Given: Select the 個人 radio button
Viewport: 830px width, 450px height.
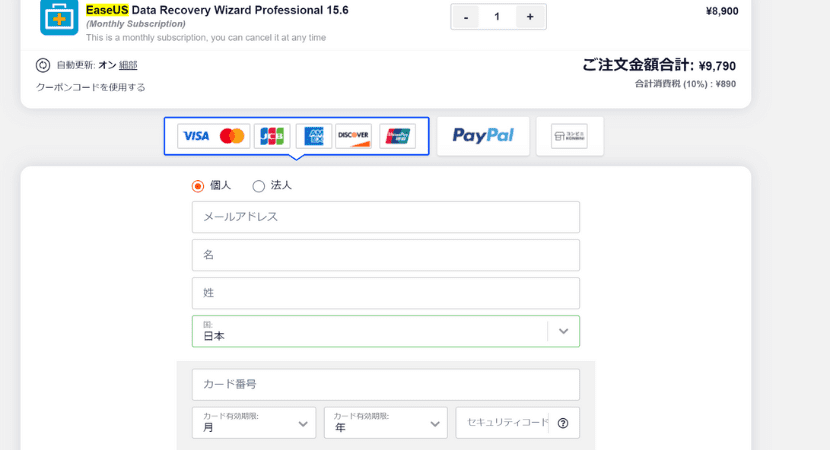Looking at the screenshot, I should point(198,186).
